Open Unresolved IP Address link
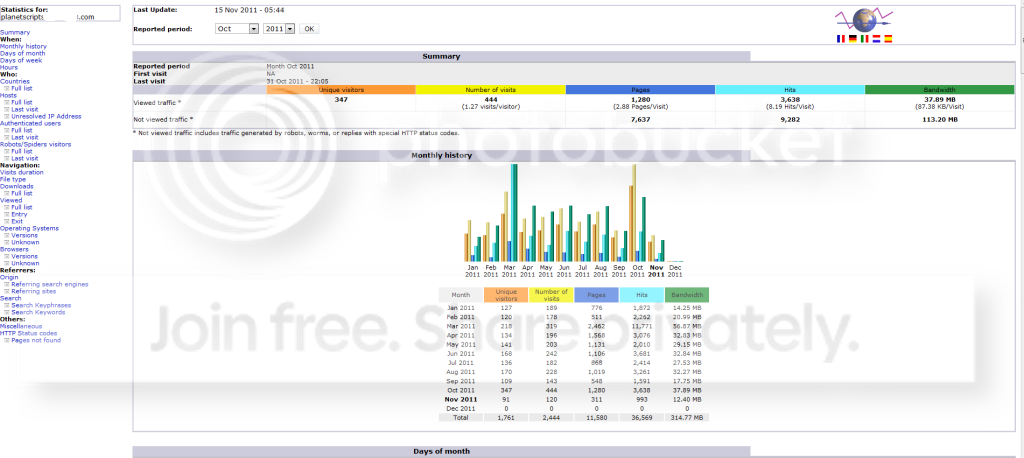This screenshot has height=458, width=1024. coord(46,116)
